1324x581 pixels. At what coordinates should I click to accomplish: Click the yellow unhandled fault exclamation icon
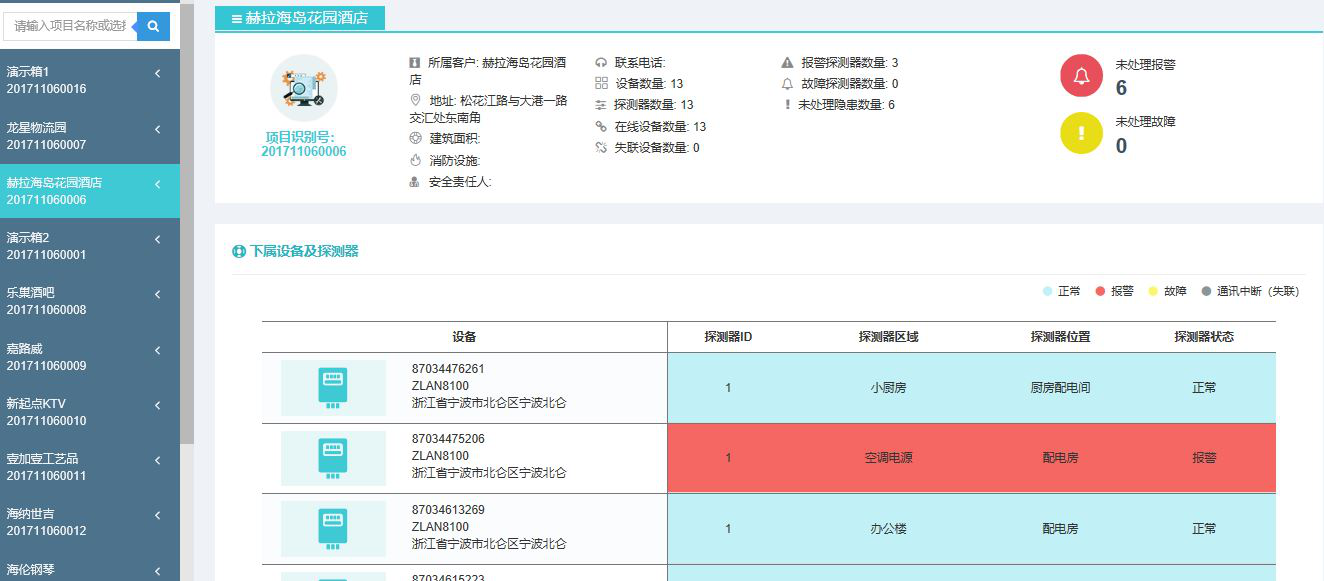[x=1081, y=134]
